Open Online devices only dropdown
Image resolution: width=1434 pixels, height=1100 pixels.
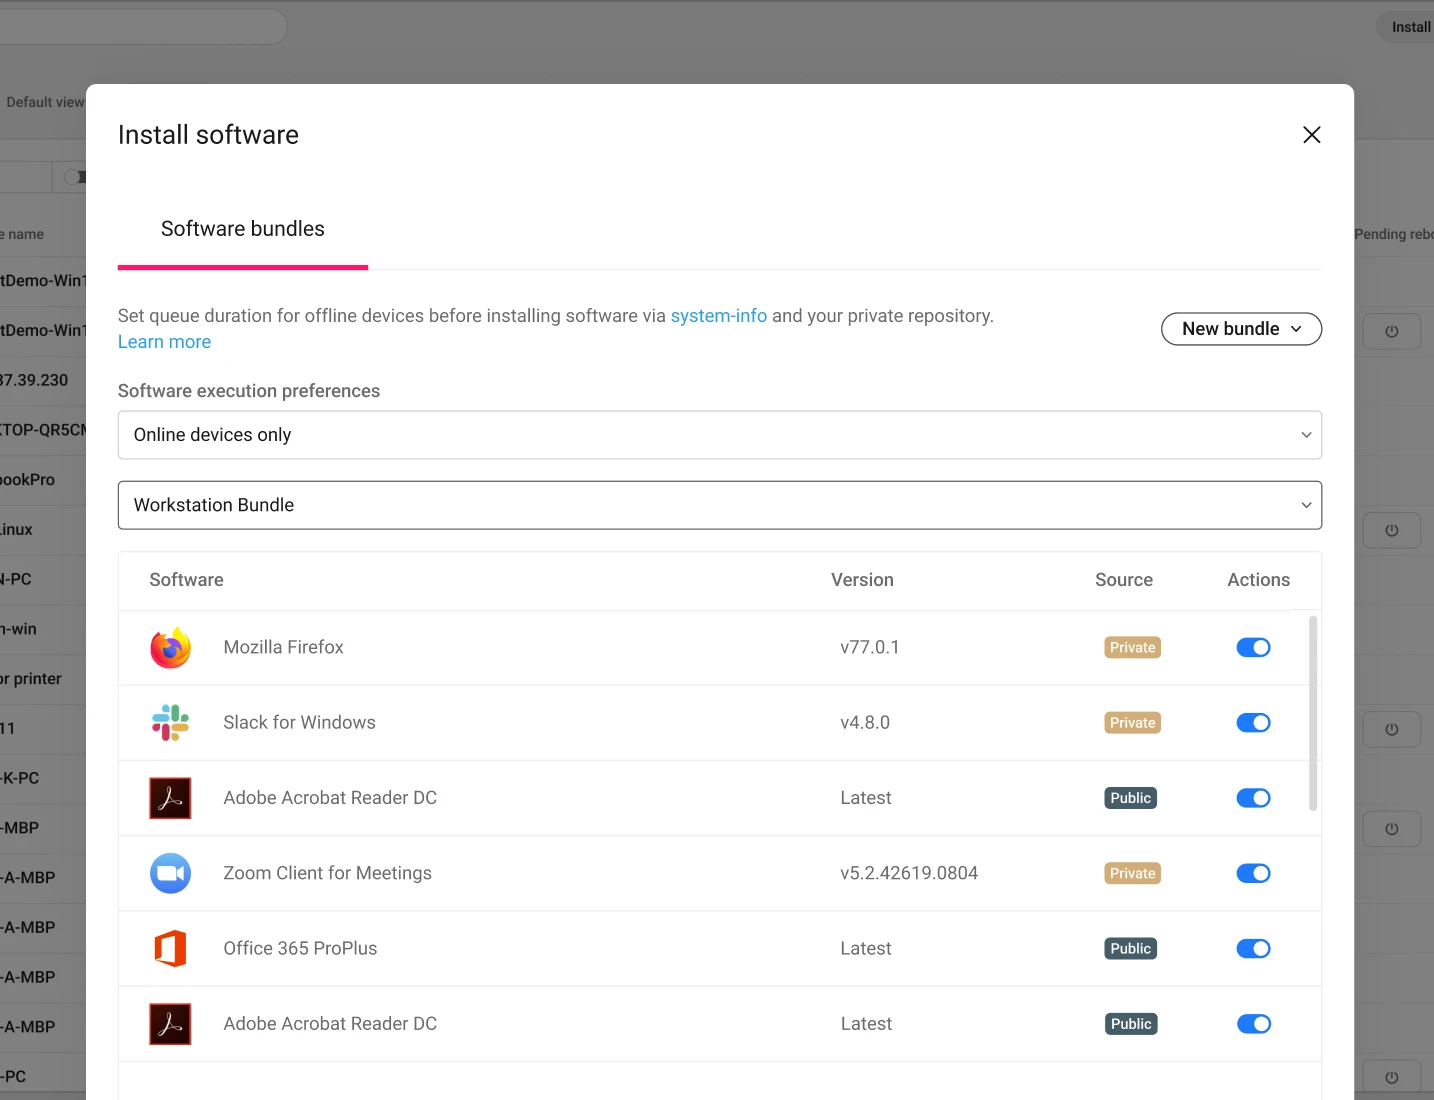(x=720, y=435)
